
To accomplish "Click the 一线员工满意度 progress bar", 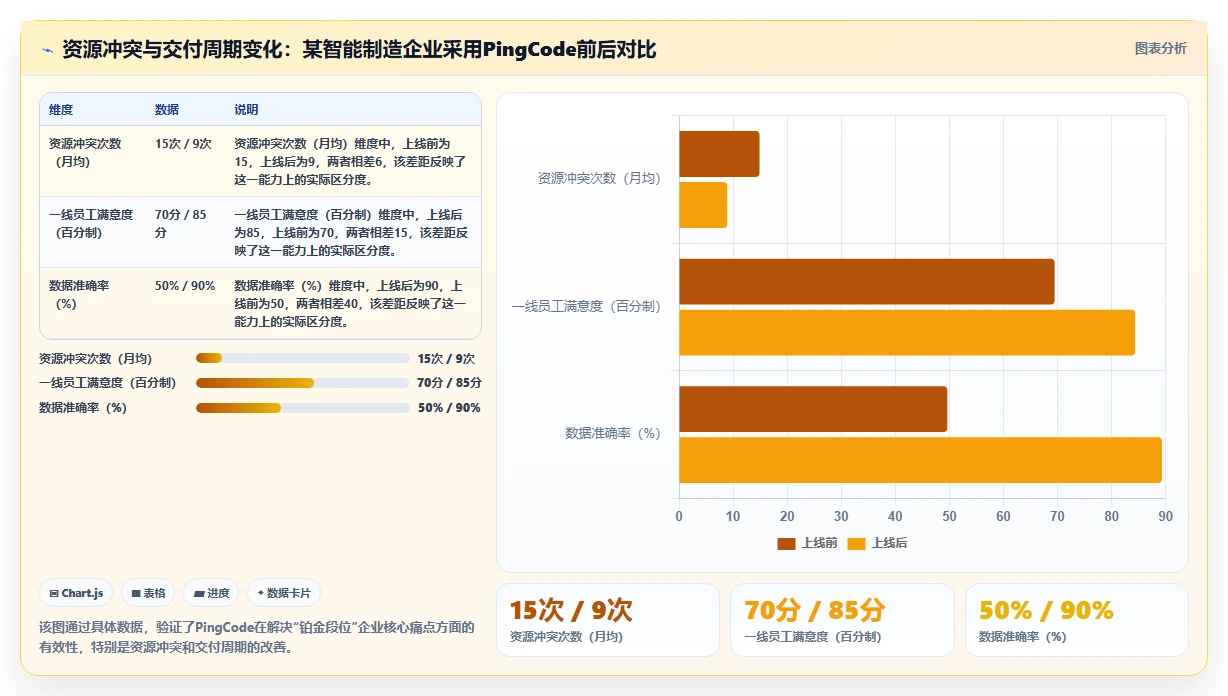I will click(x=303, y=383).
